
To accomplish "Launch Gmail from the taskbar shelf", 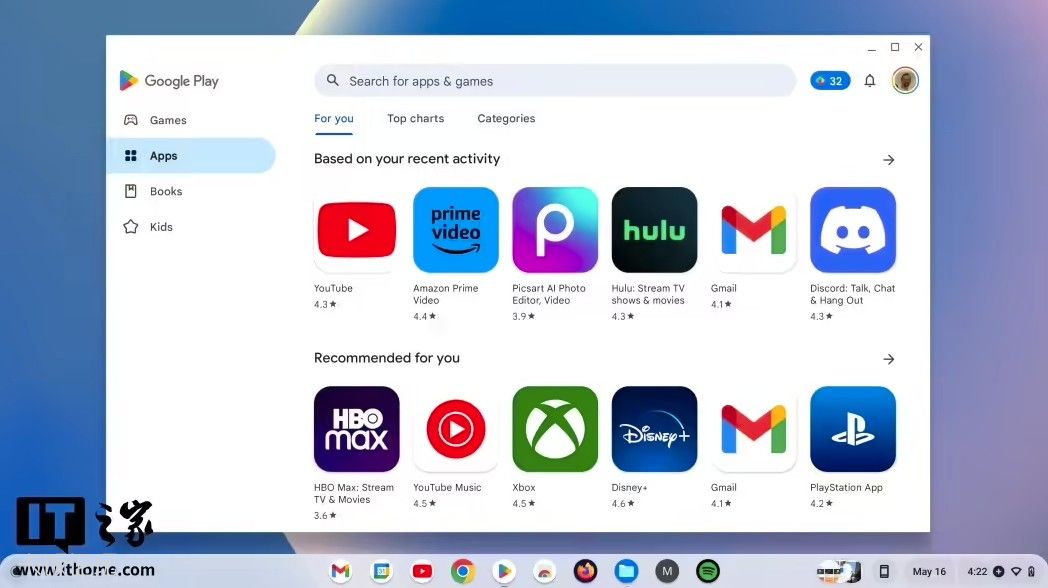I will tap(341, 571).
